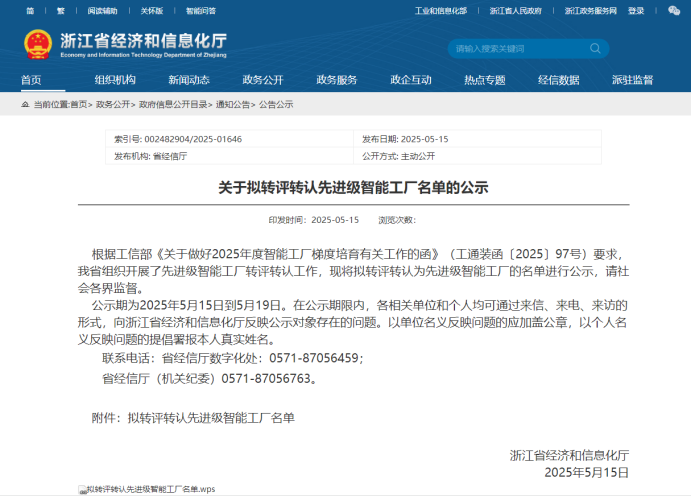
Task: Open 浙江政务服务网 link
Action: pos(590,11)
